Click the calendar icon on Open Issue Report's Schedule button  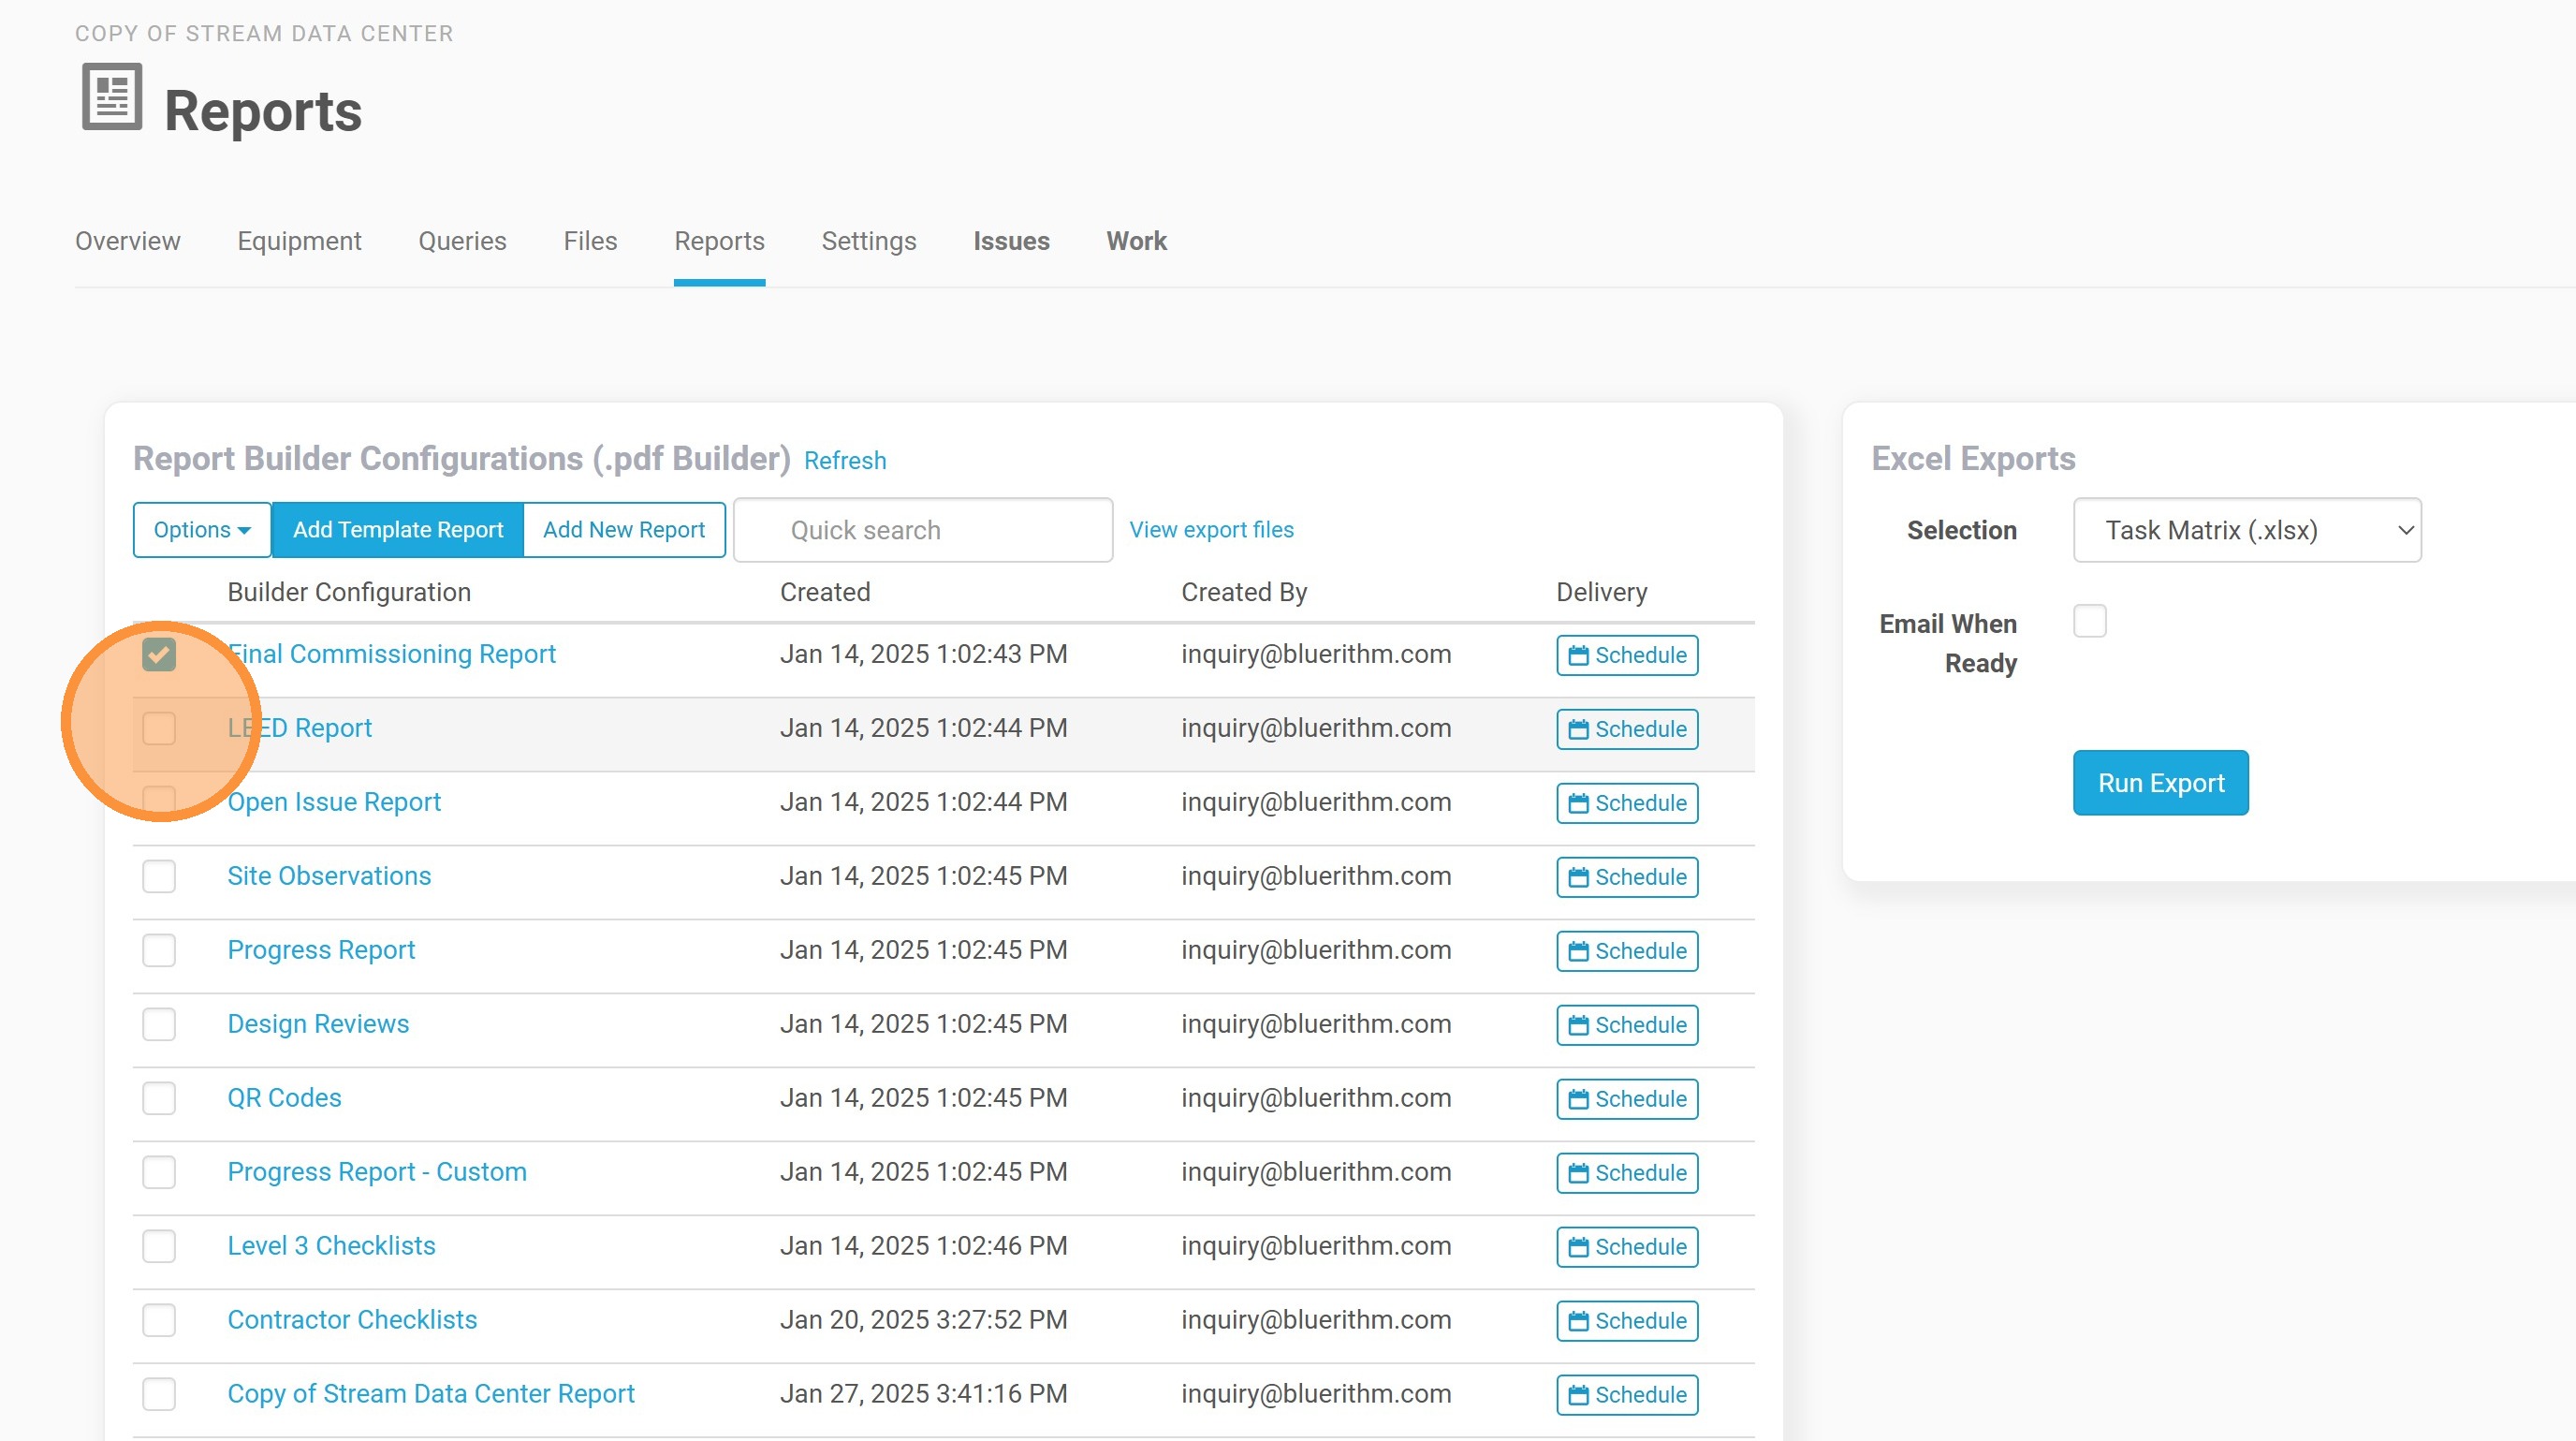[x=1579, y=803]
